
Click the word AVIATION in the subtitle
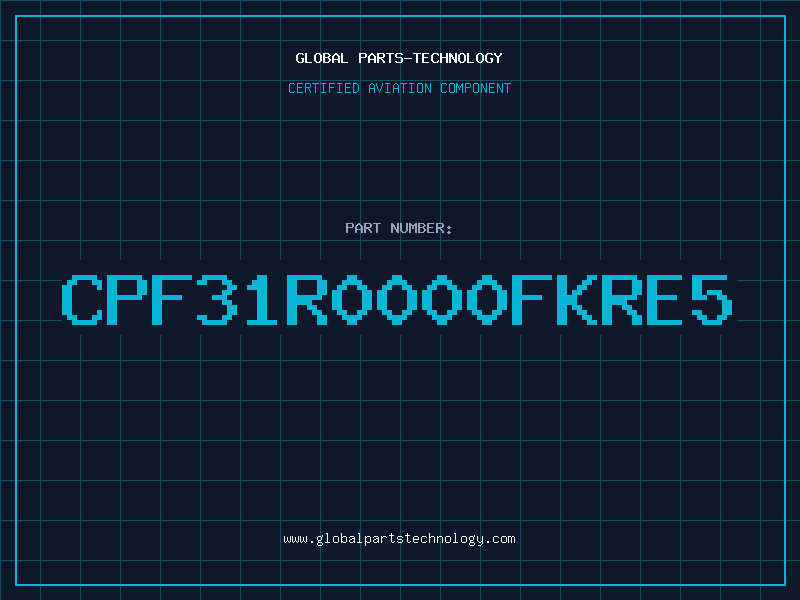[400, 88]
